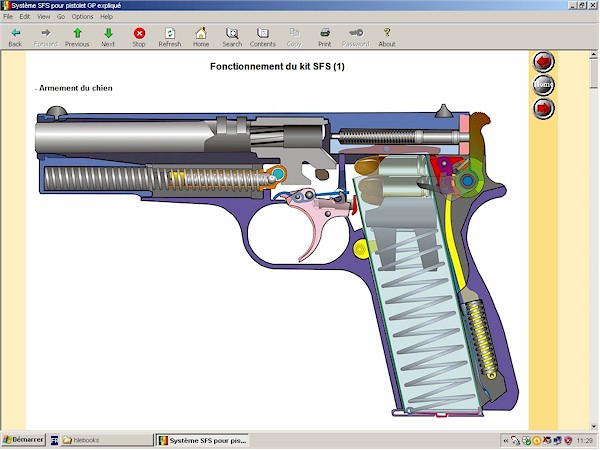Open the Help menu

coord(106,16)
